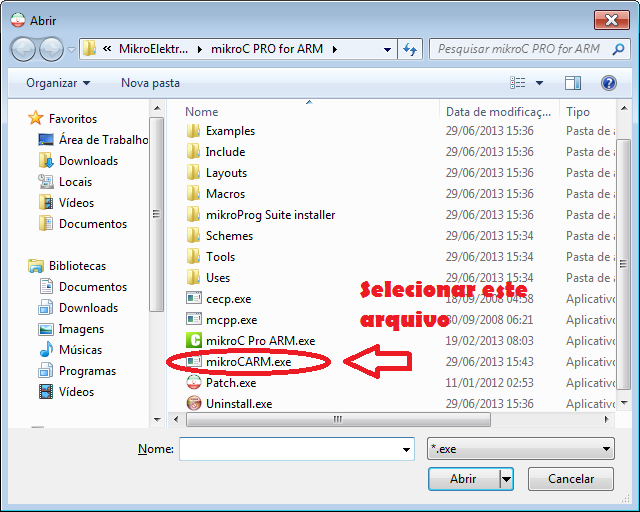Click Documentos under Favoritos
Screen dimensions: 640x512
tap(93, 224)
